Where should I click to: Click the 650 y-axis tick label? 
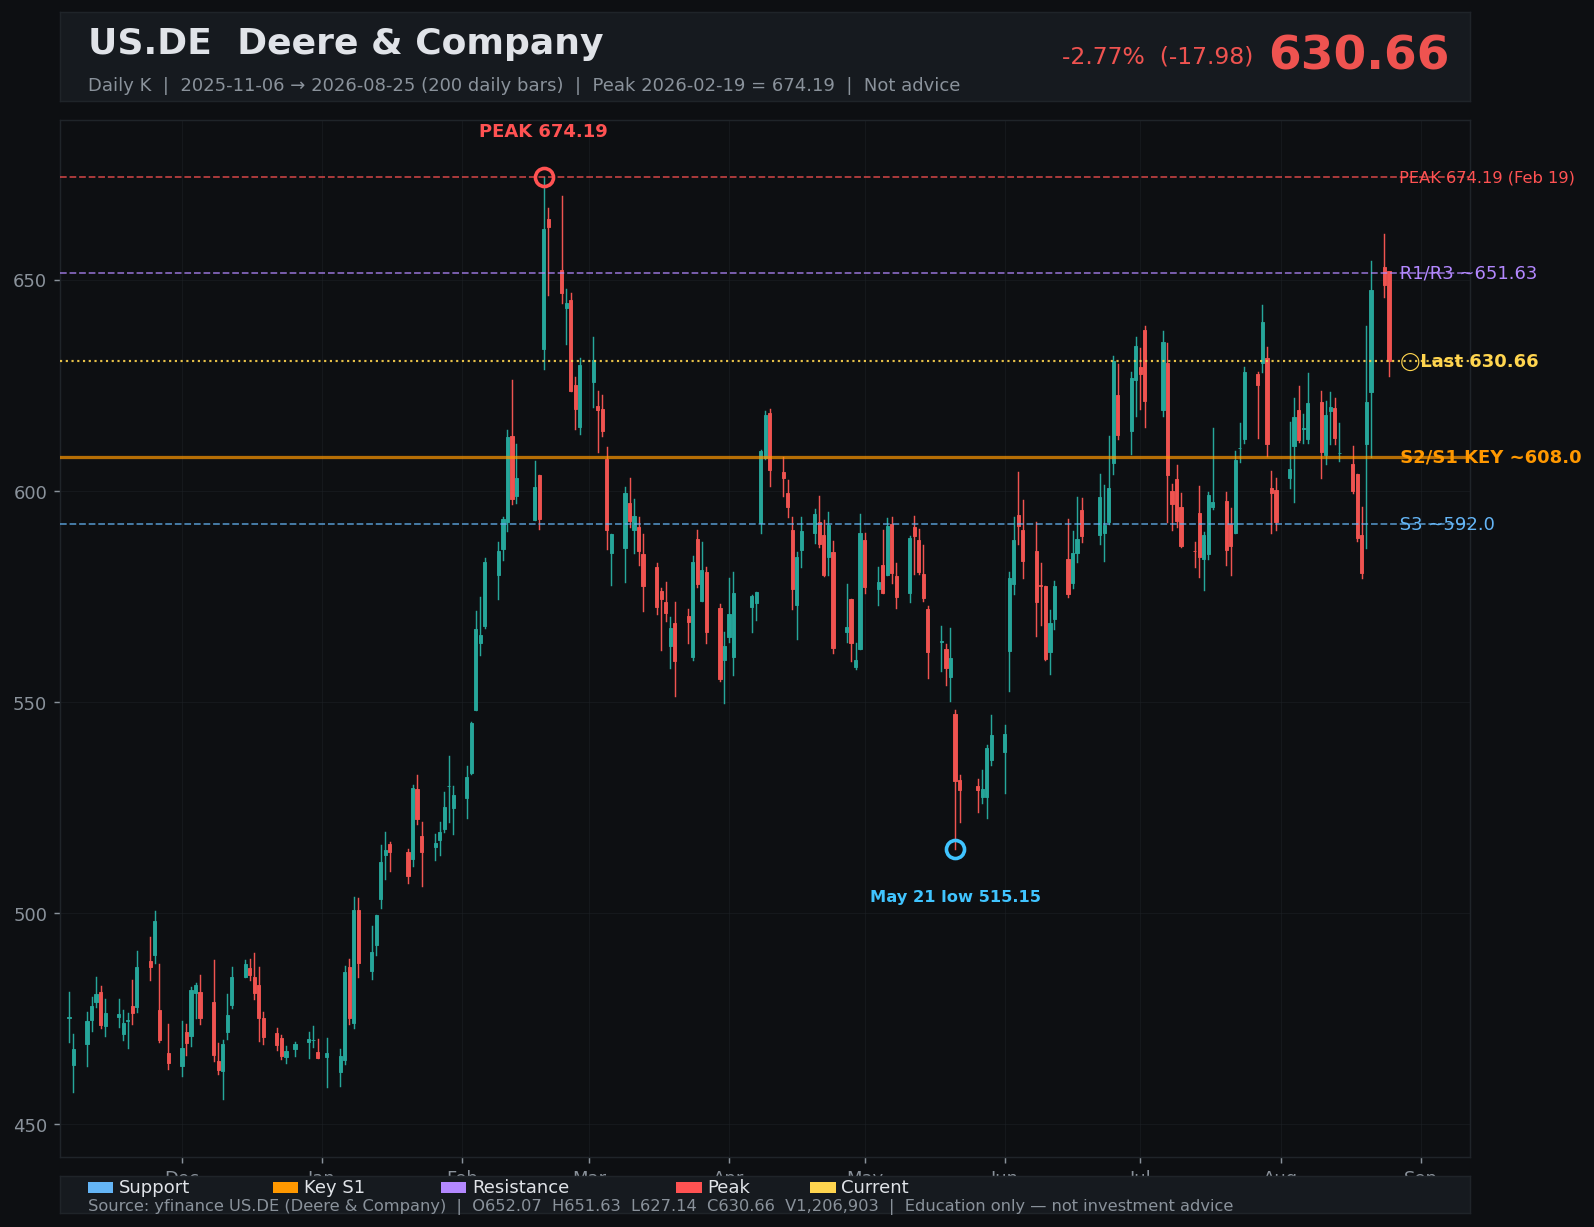click(30, 280)
